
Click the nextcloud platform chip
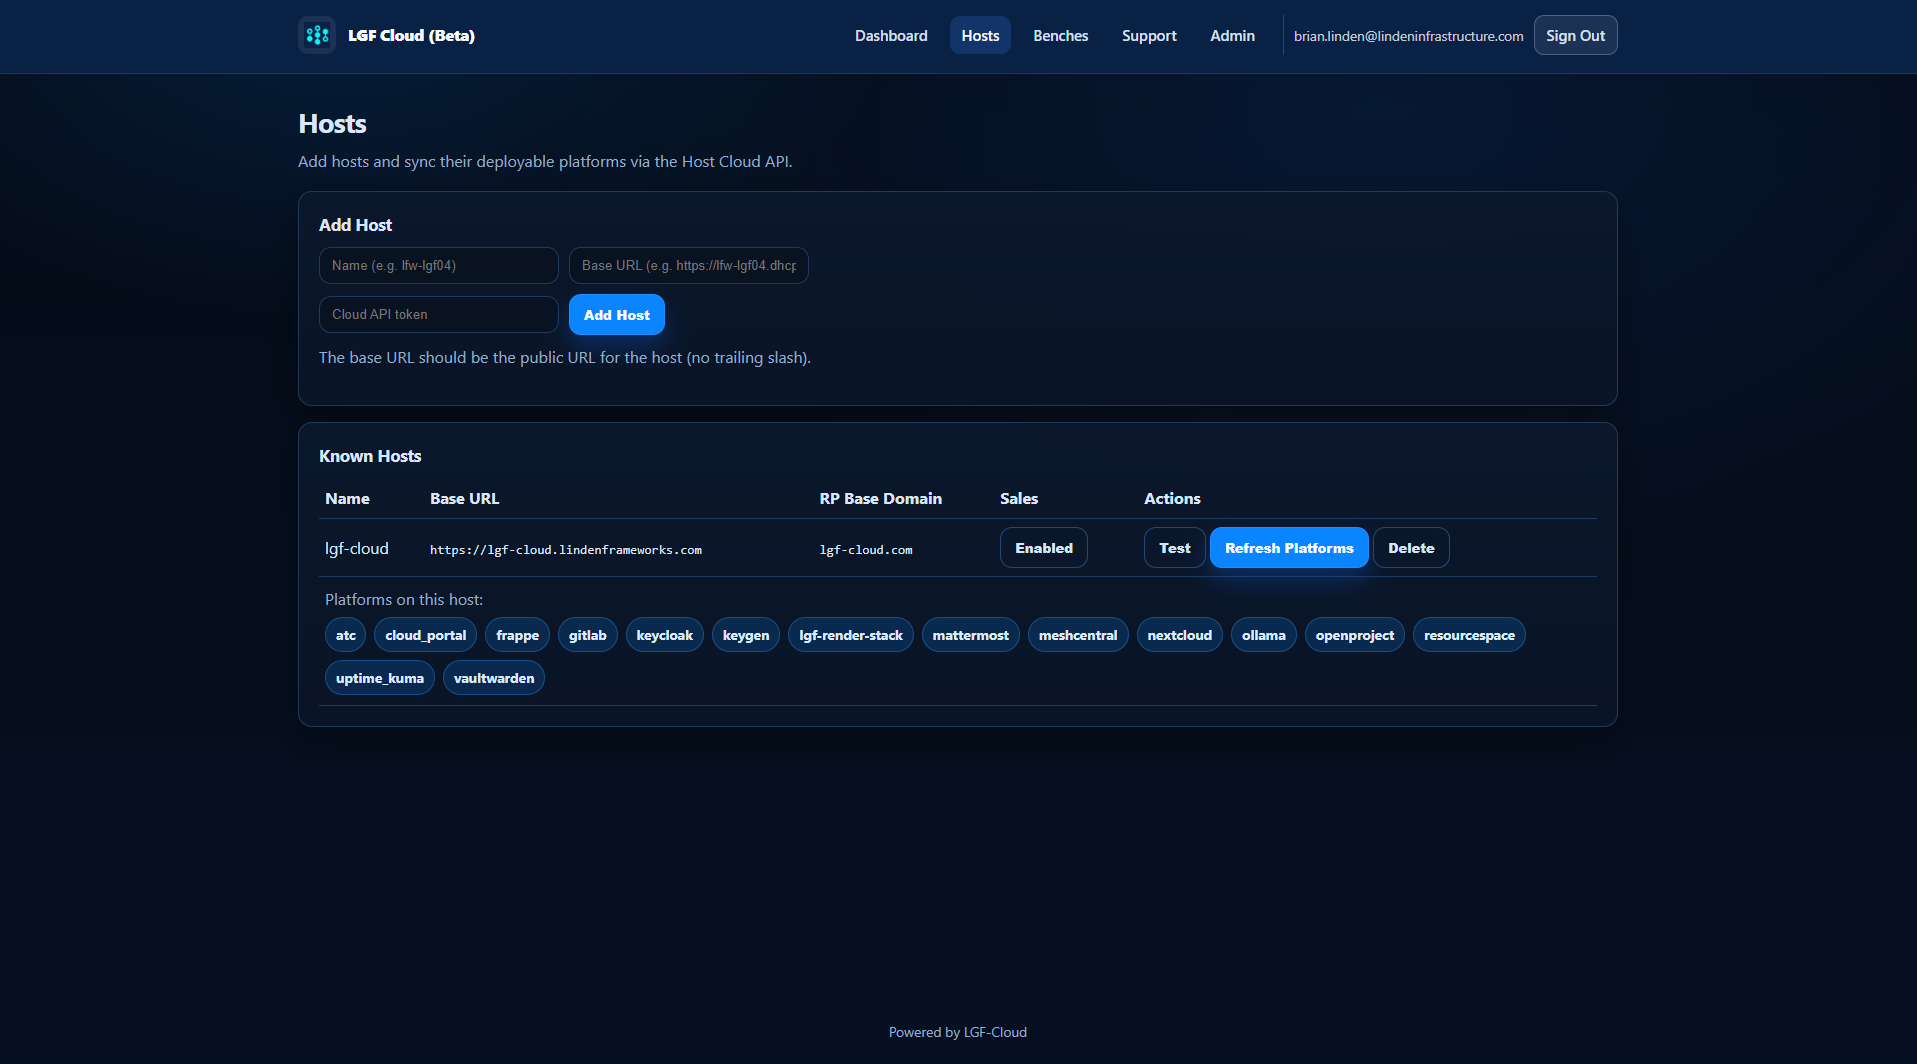1179,635
